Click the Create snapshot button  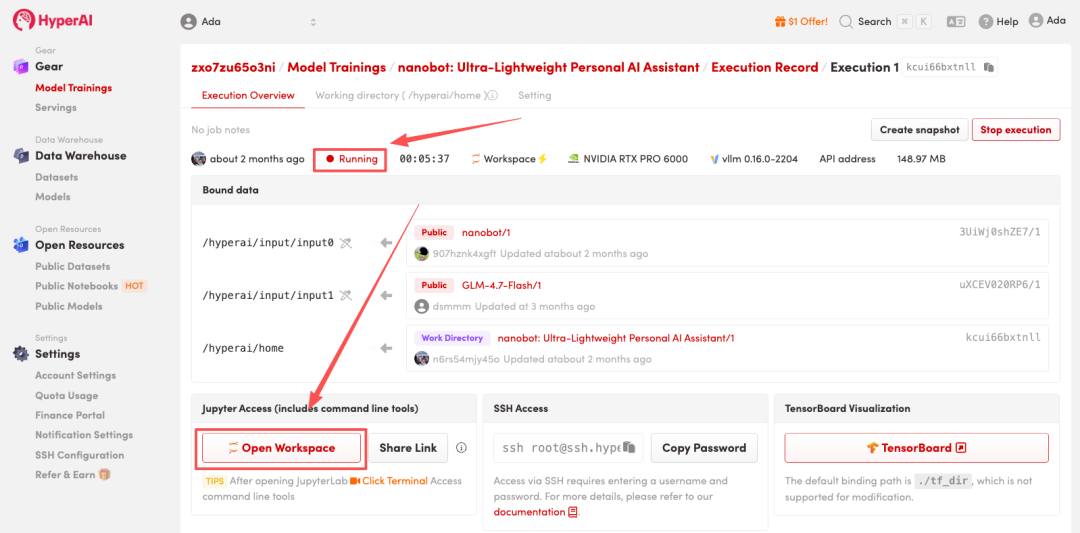[x=920, y=129]
